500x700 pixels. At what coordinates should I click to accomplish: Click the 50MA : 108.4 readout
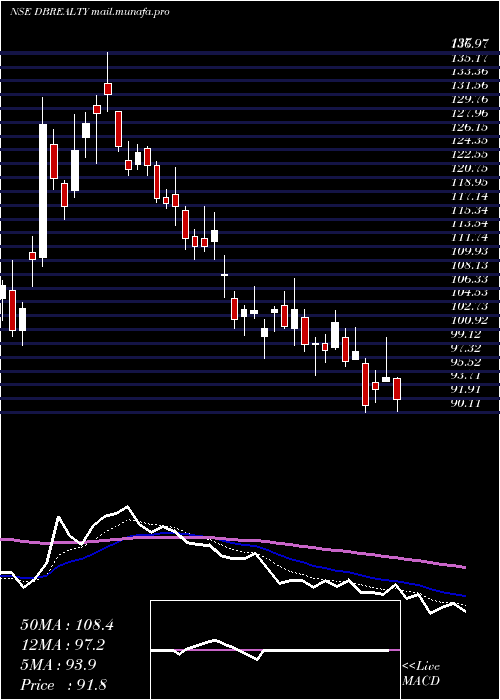point(67,625)
